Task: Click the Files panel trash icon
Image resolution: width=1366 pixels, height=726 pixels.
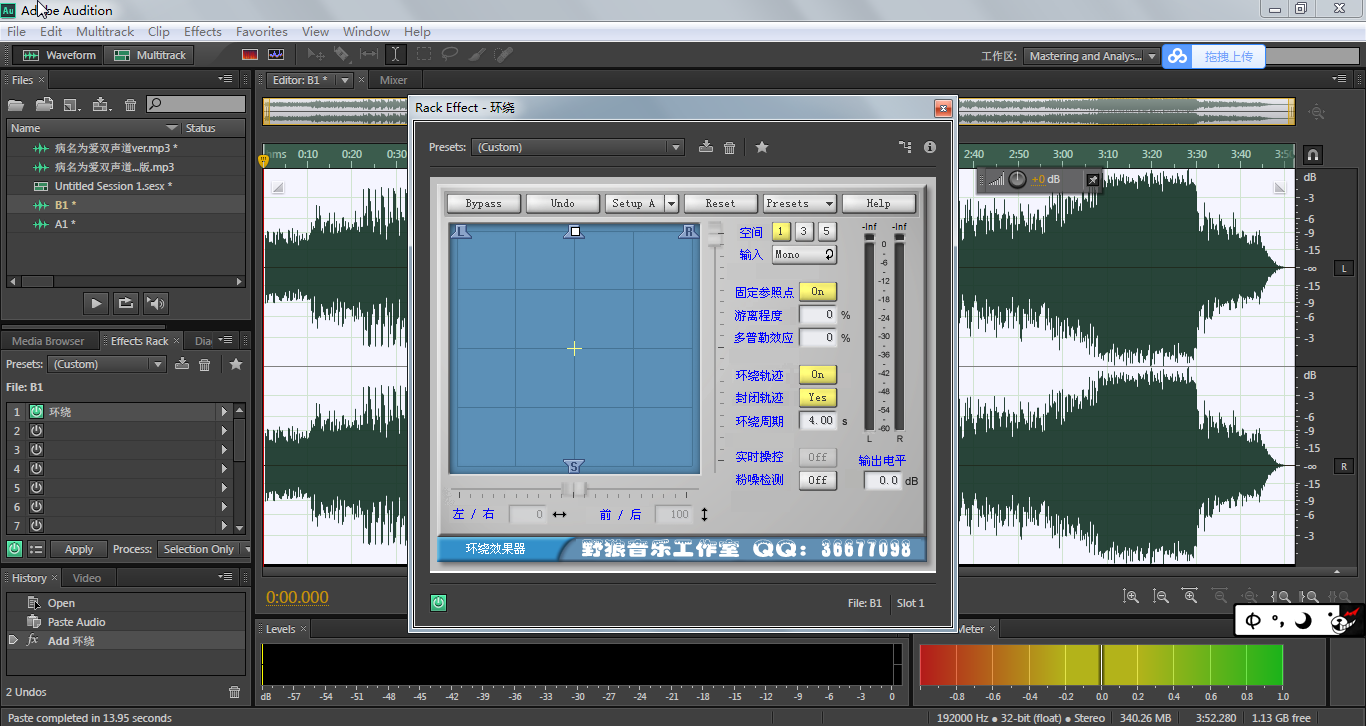Action: (x=130, y=104)
